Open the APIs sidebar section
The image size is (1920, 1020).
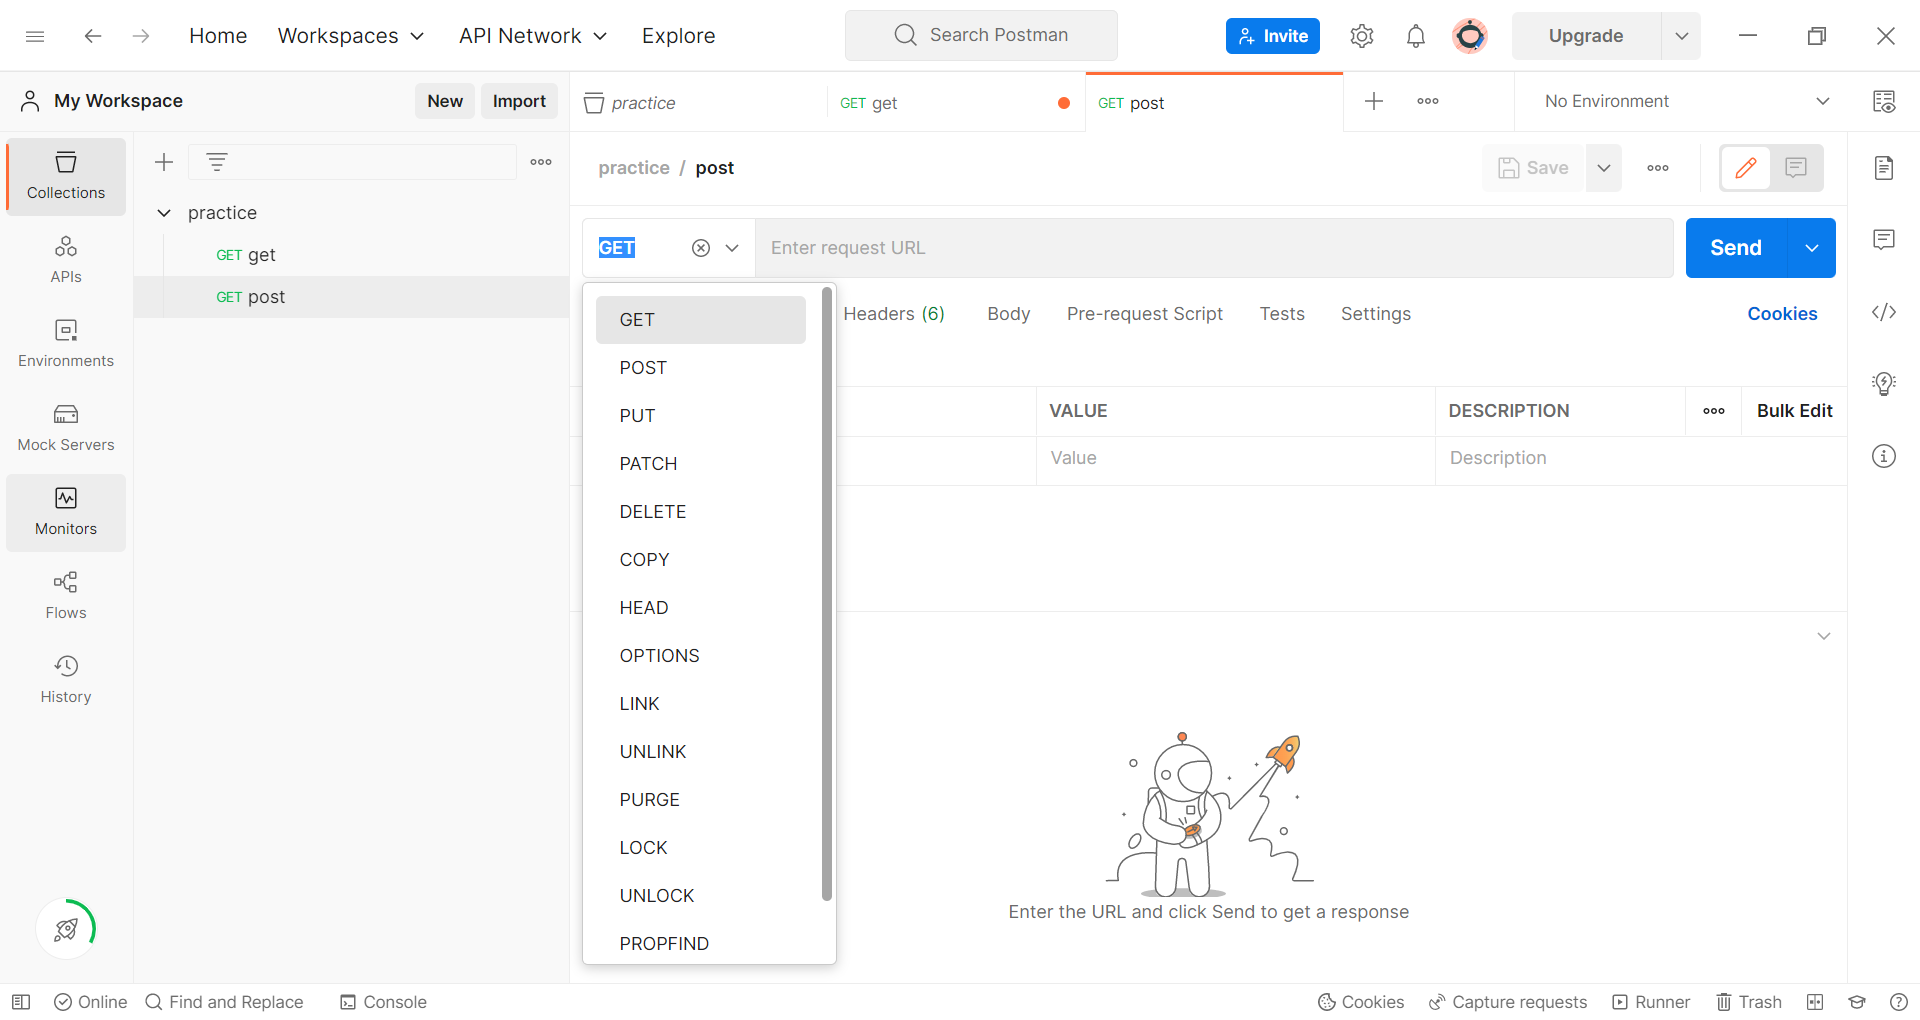click(66, 260)
